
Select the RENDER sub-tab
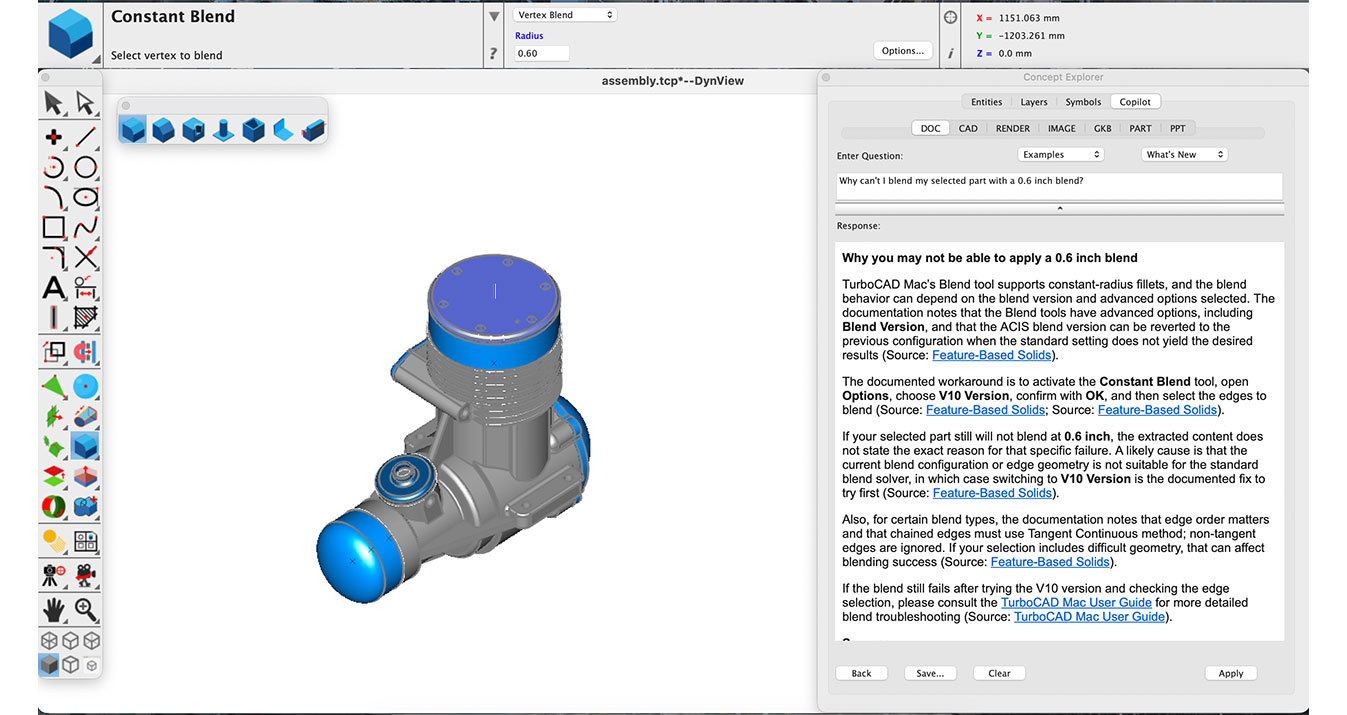pos(1013,128)
